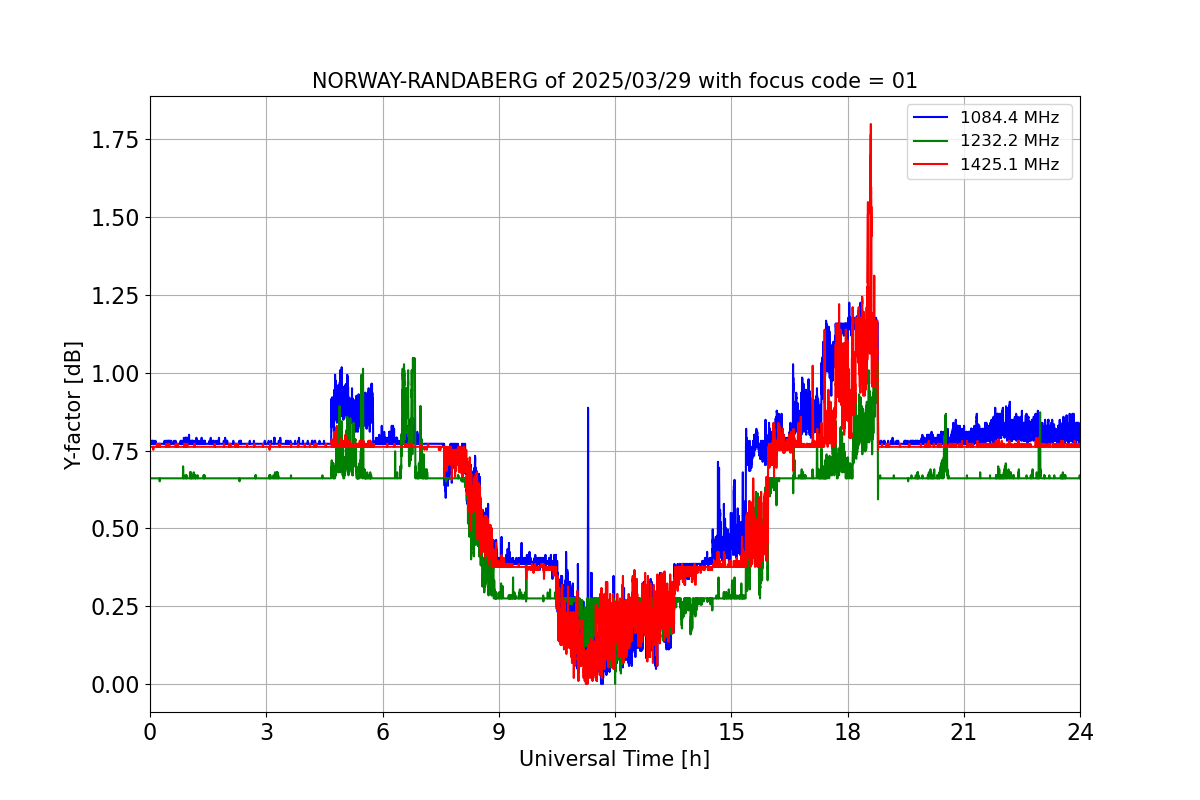Image resolution: width=1200 pixels, height=800 pixels.
Task: Click the Y-factor [dB] axis label
Action: (73, 405)
